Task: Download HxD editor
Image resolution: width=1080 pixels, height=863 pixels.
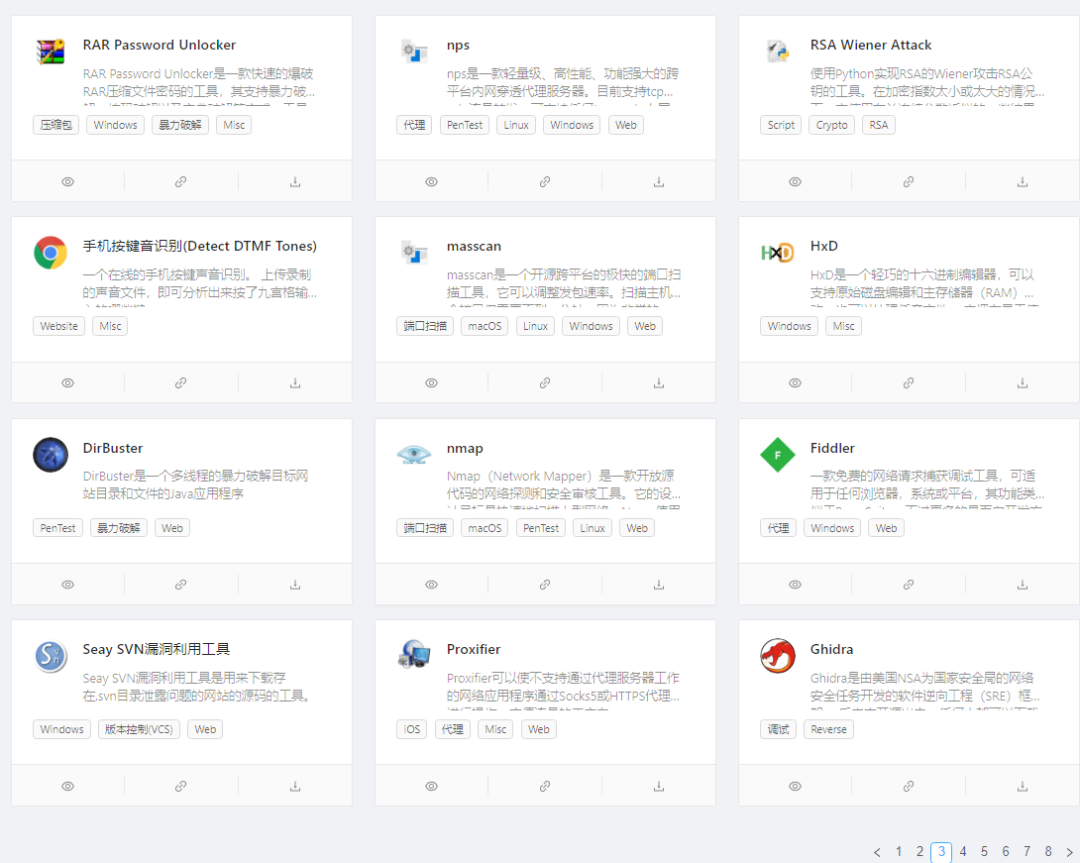Action: click(1022, 383)
